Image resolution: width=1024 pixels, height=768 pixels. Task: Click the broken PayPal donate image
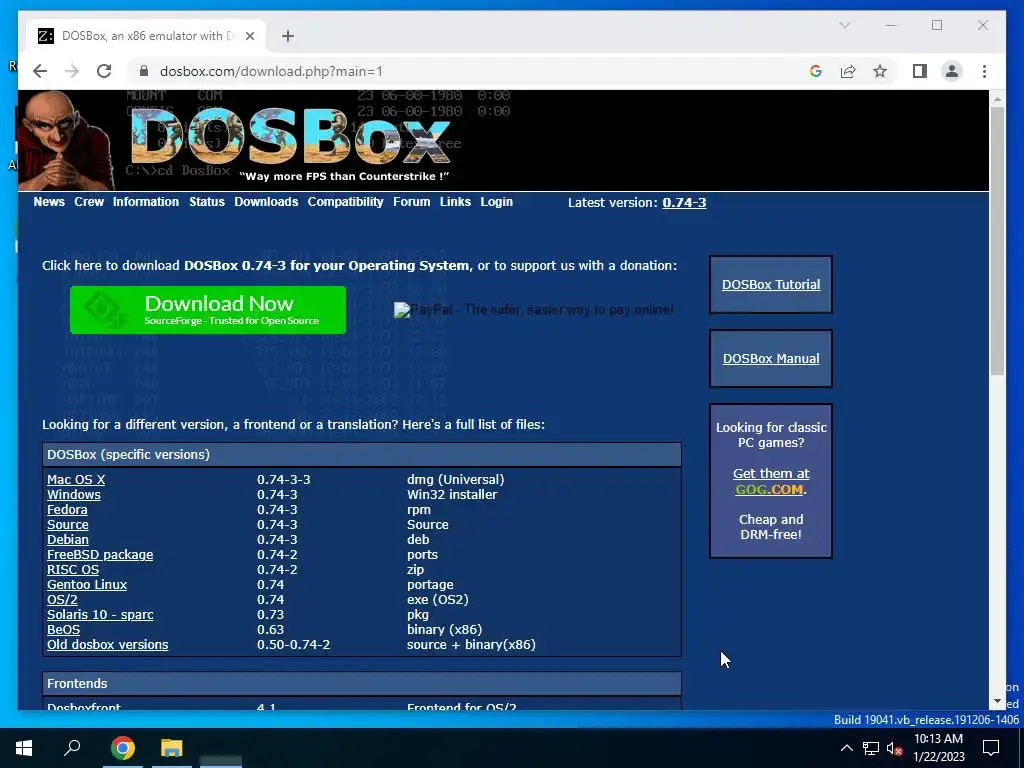coord(534,310)
